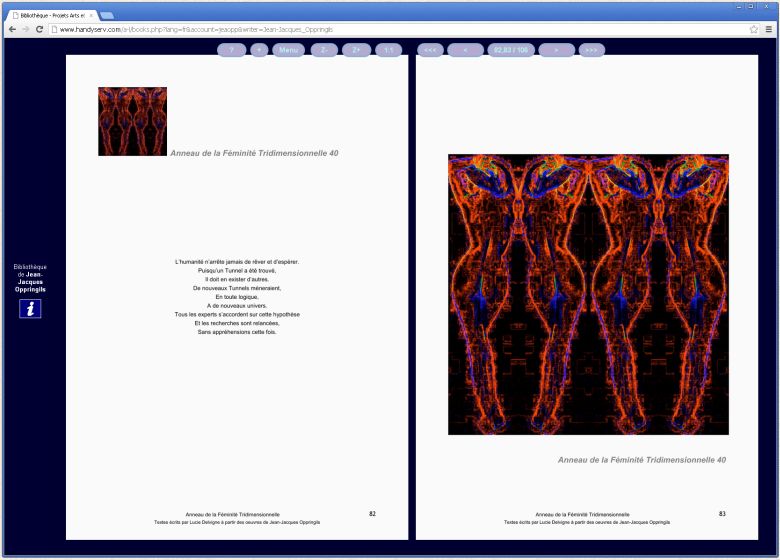Go to previous page with < button
The image size is (780, 560).
pos(465,50)
